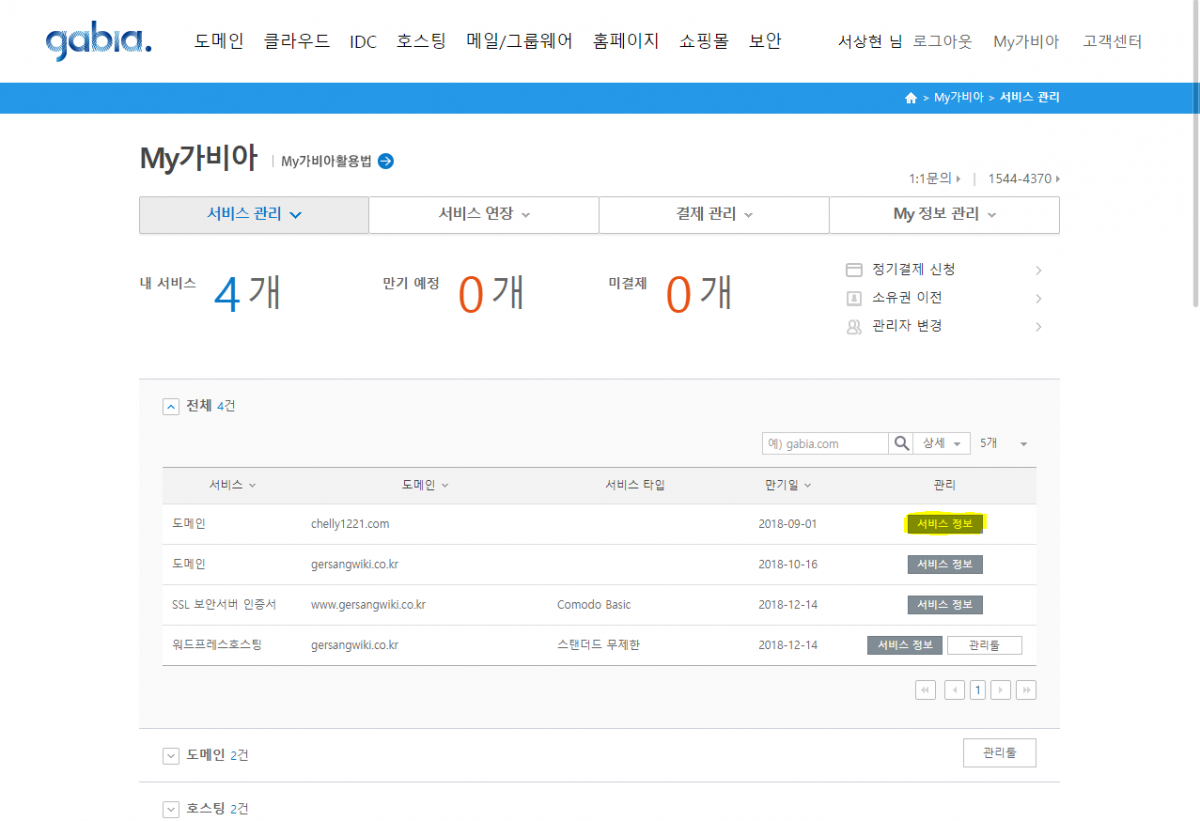The image size is (1200, 821).
Task: Click 서비스 정보 for chelly1221.com
Action: click(x=945, y=523)
